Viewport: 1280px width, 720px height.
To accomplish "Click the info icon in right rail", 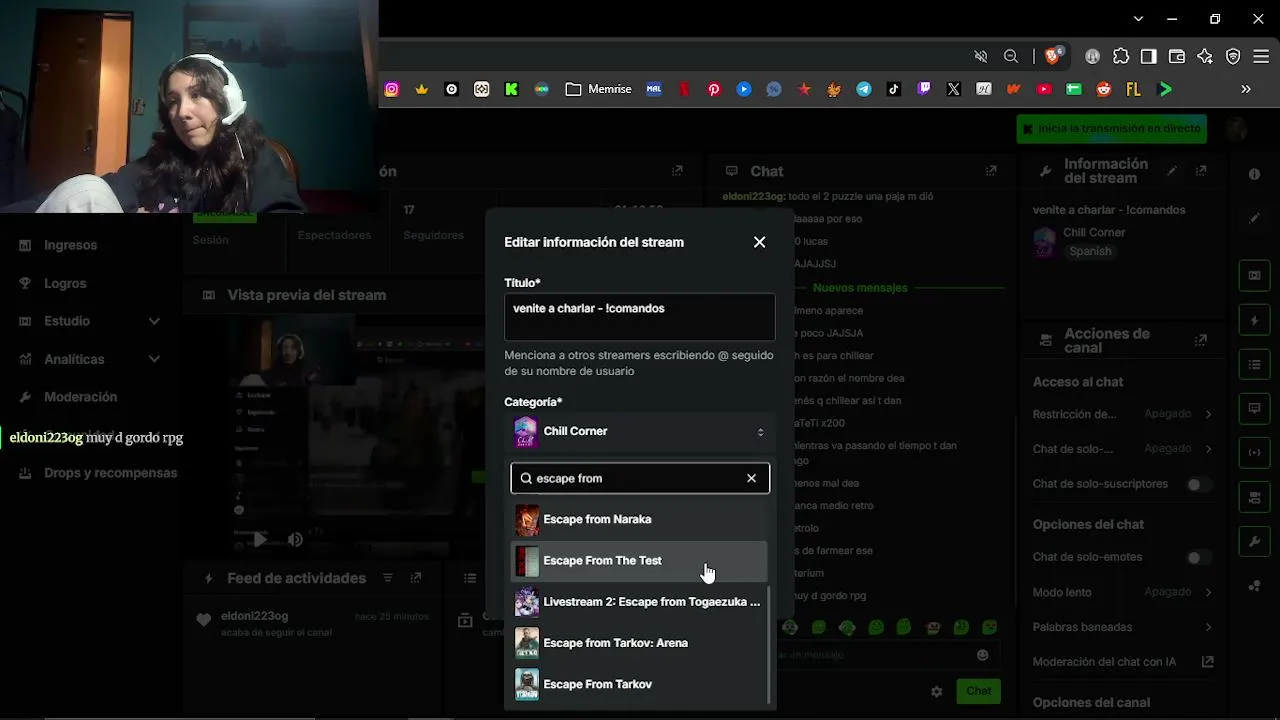I will 1254,174.
